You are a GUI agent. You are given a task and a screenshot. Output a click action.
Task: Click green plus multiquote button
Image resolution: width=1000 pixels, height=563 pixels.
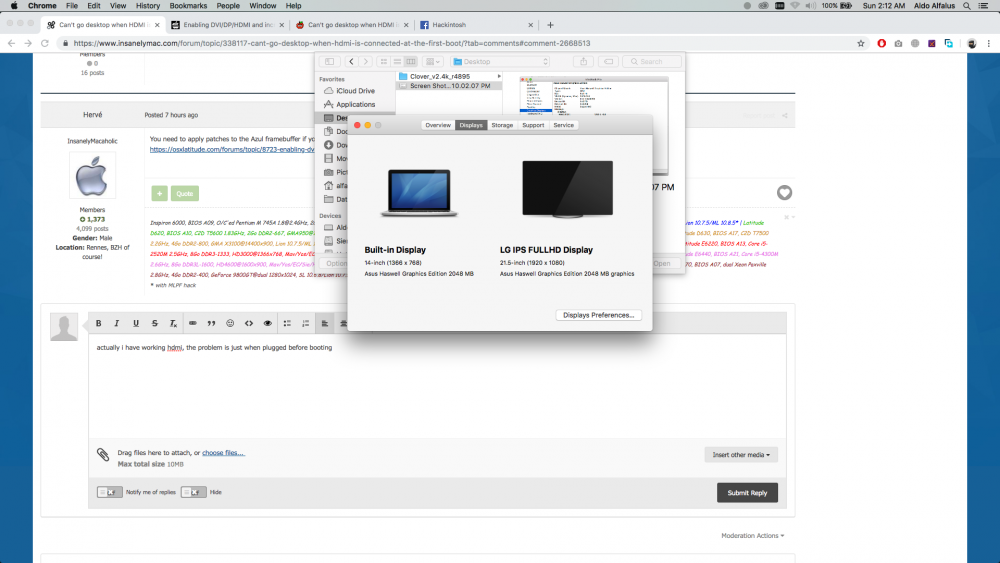[x=159, y=193]
